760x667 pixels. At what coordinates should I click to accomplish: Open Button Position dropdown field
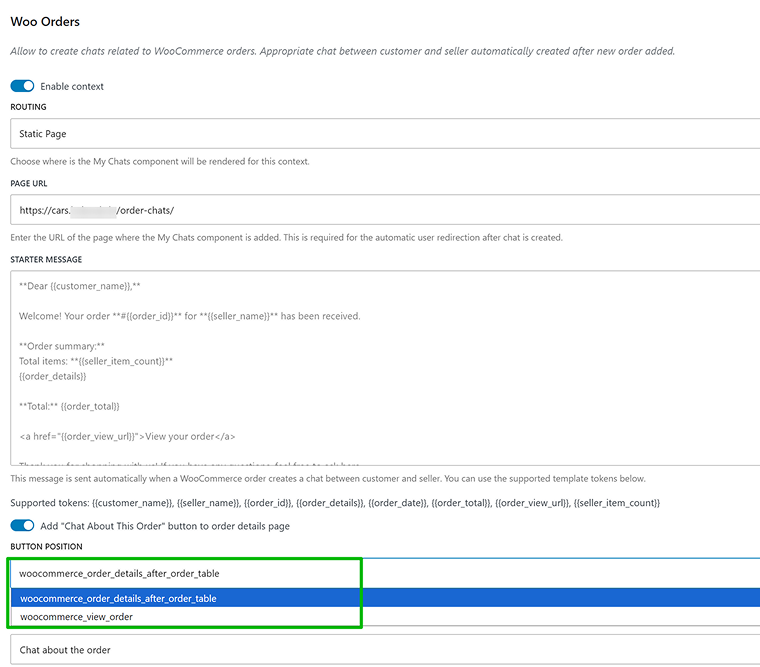click(385, 573)
